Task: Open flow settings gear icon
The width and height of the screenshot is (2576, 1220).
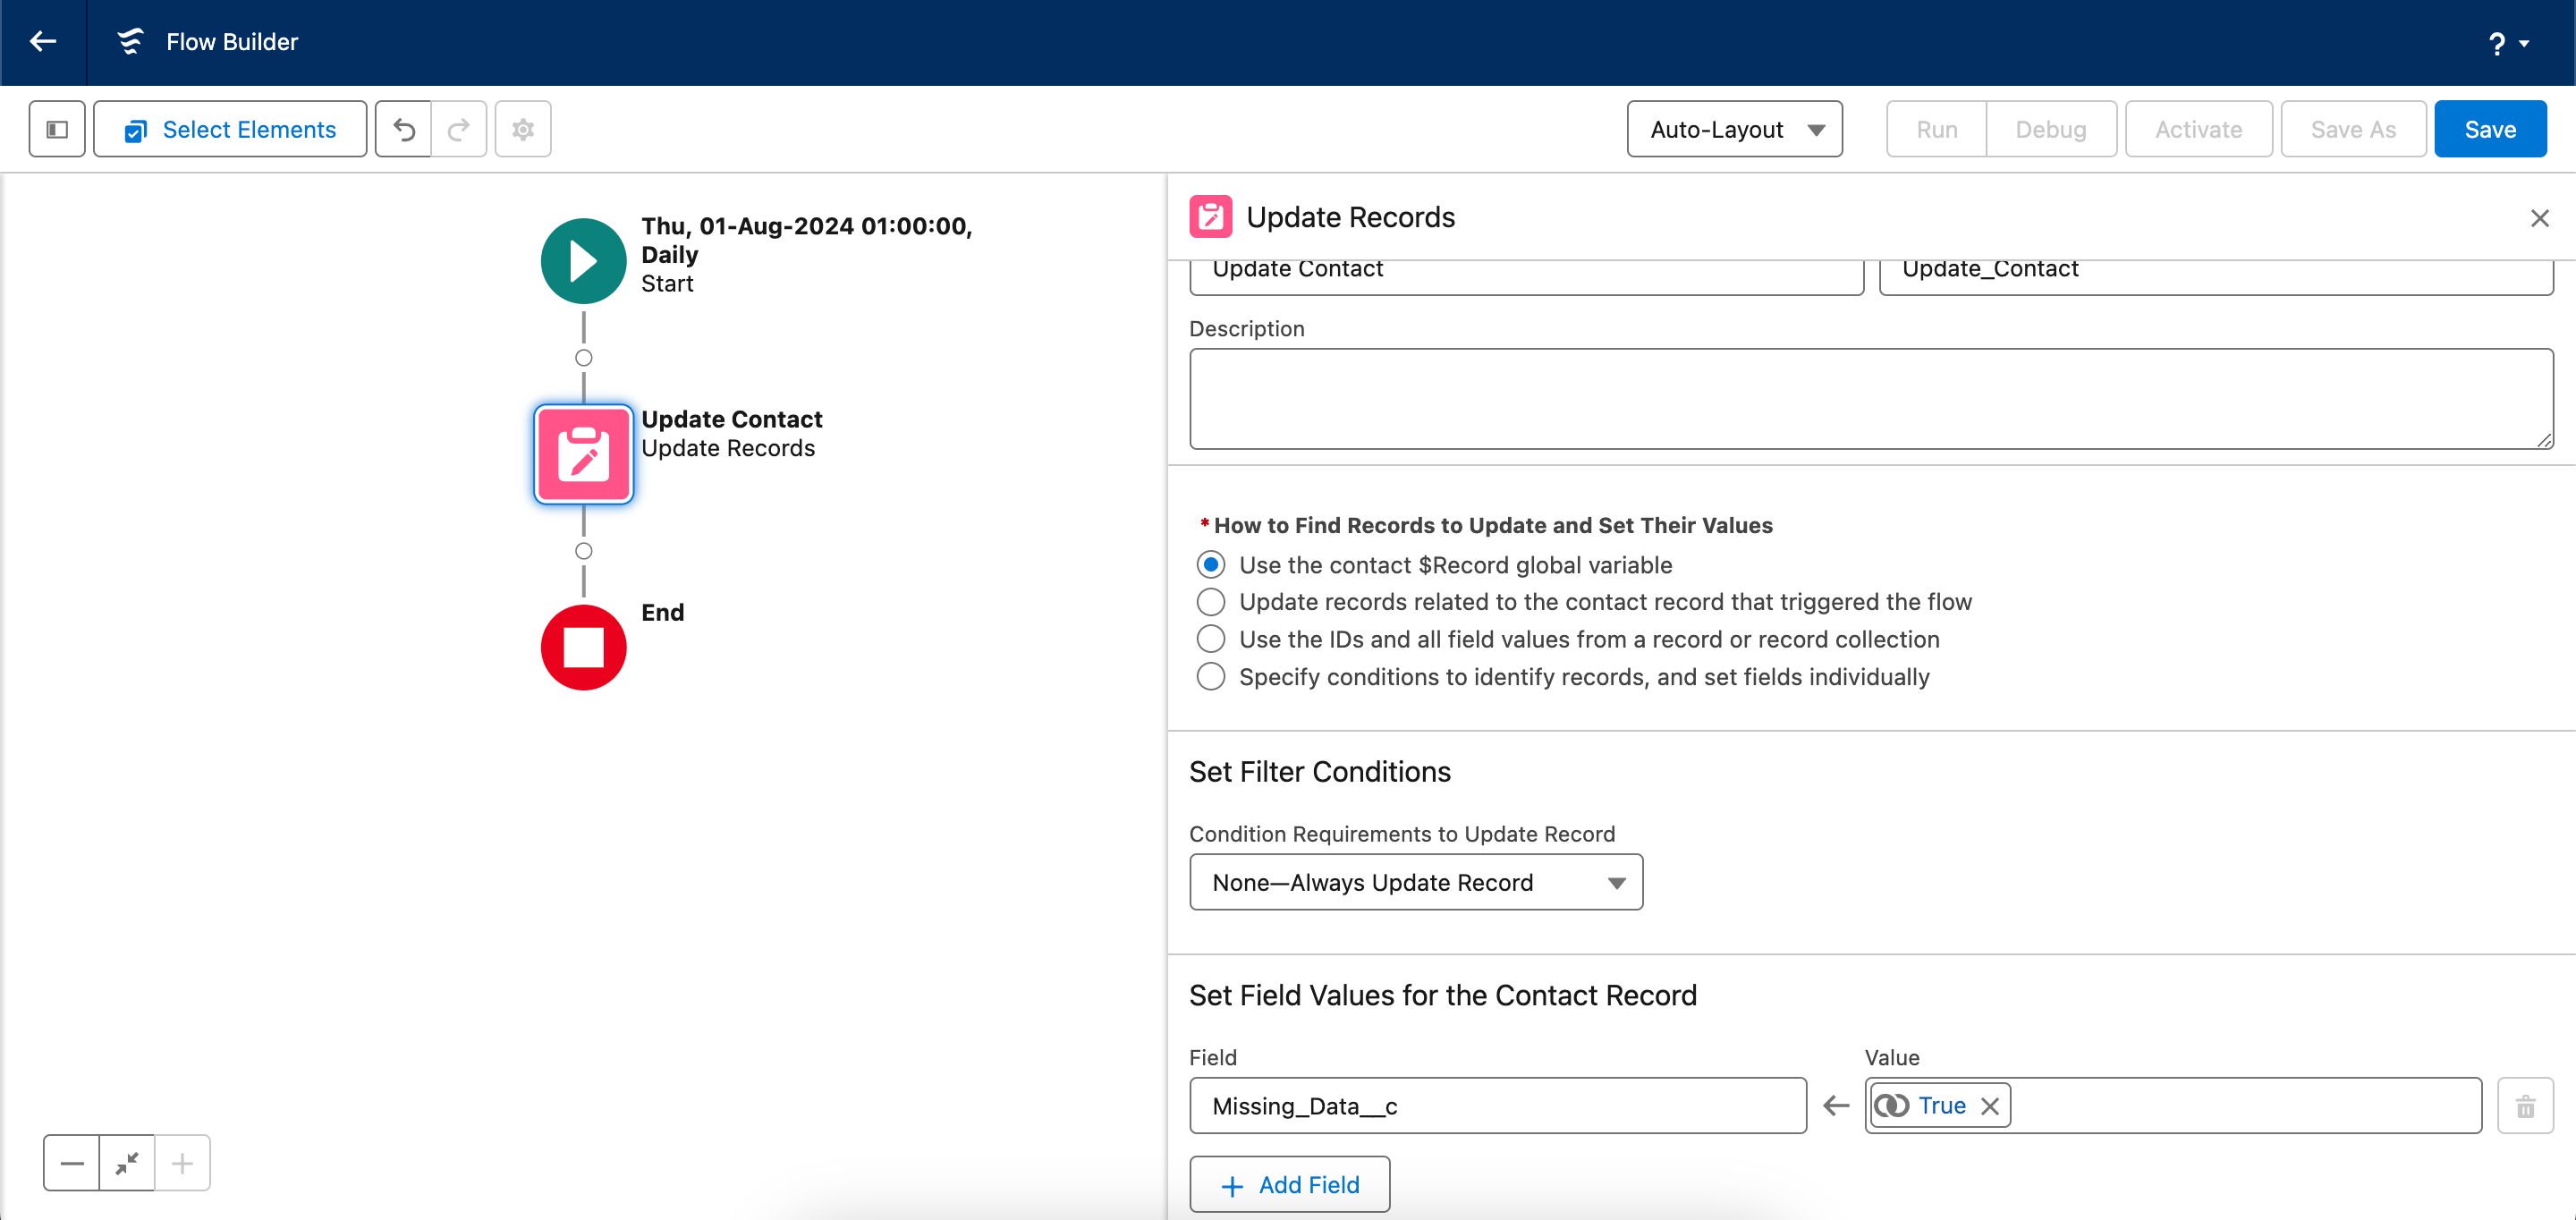Action: 523,130
